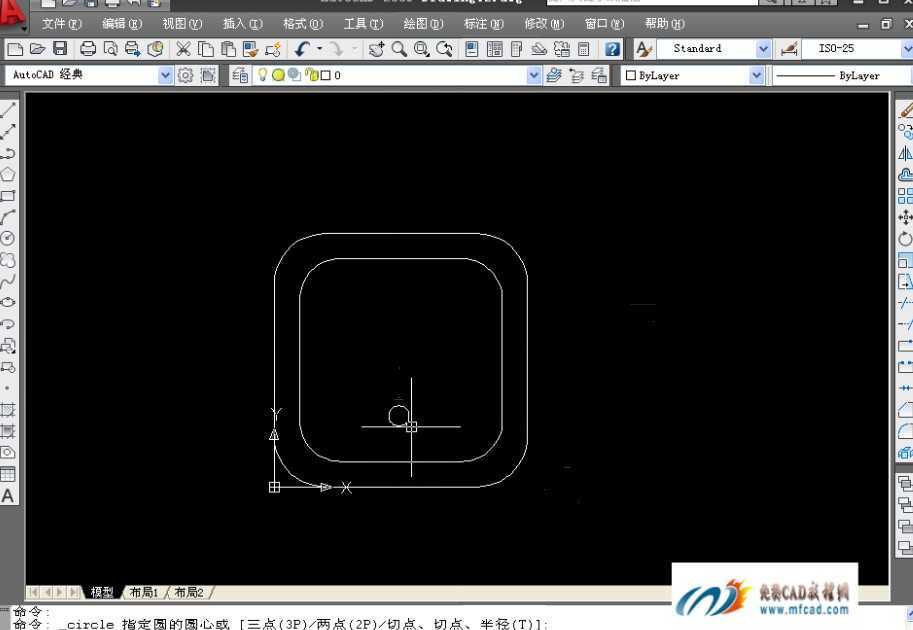Save the drawing with the floppy disk icon
Screen dimensions: 913x630
click(x=60, y=49)
